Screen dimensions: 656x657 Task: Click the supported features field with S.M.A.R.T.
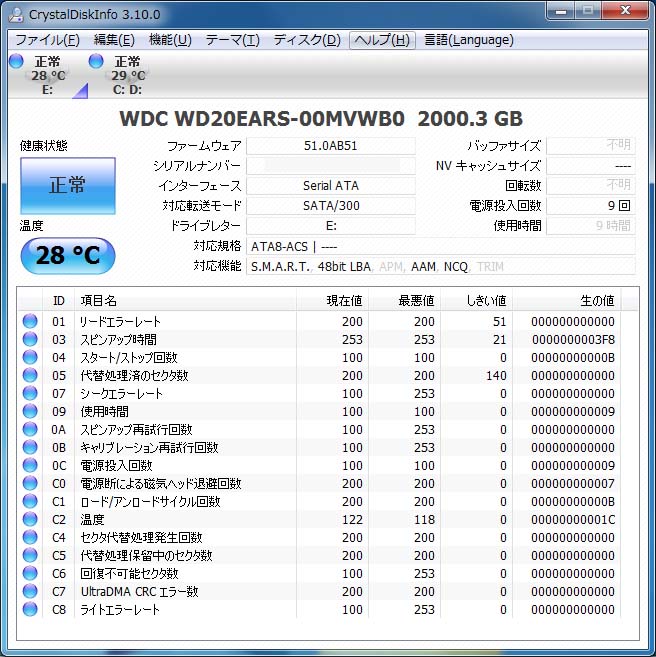(x=441, y=266)
